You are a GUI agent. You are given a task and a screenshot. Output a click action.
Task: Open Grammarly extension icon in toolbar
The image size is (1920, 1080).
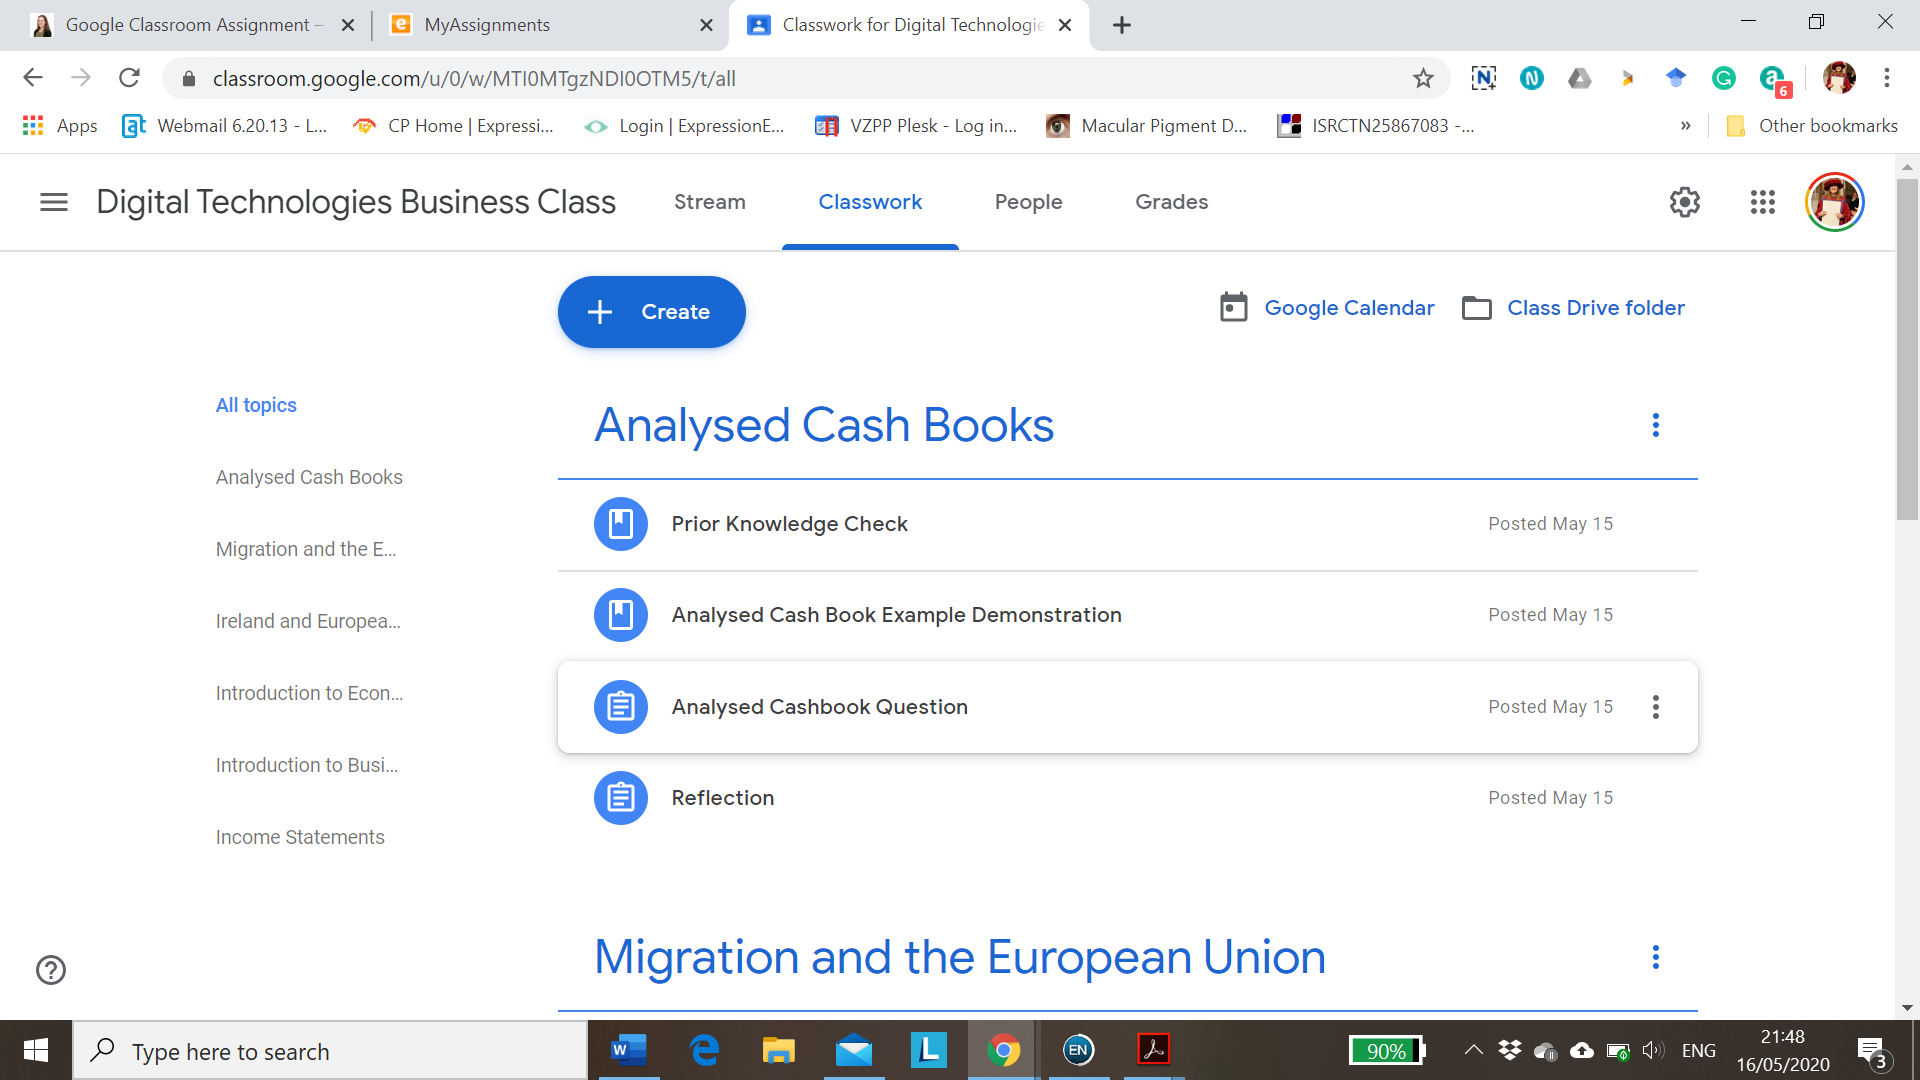point(1723,78)
